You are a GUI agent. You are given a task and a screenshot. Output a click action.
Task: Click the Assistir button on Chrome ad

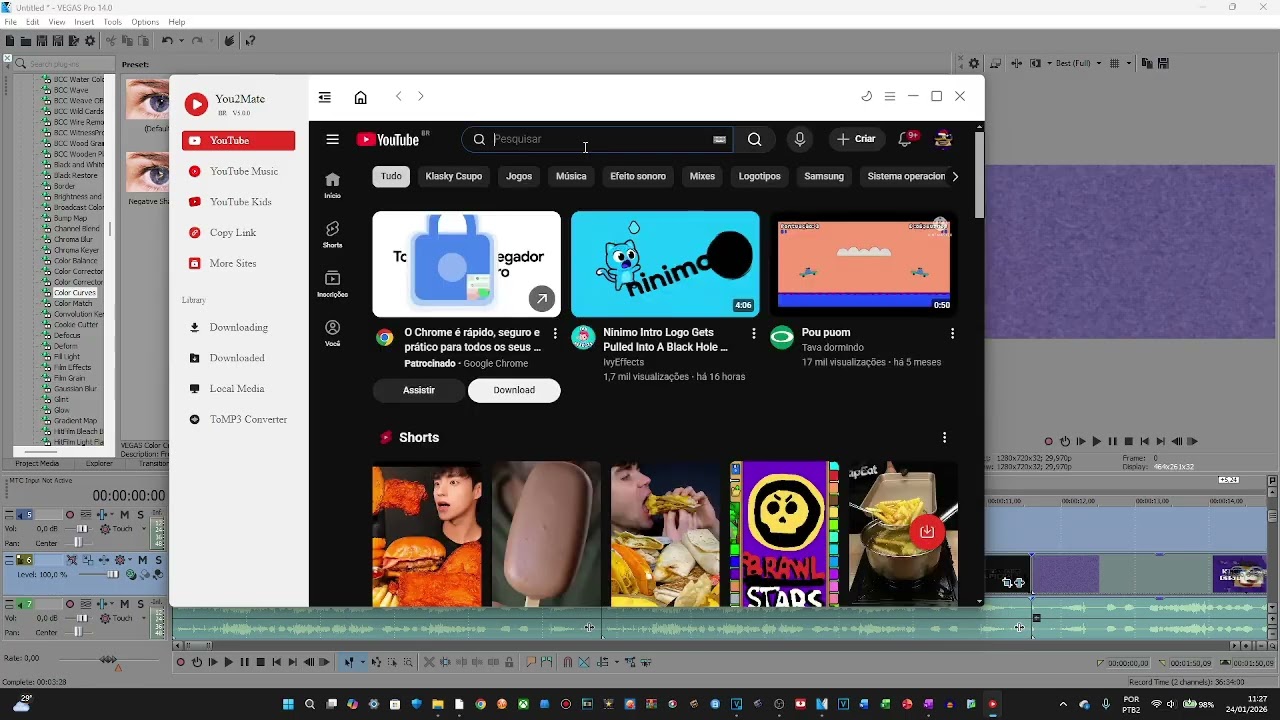419,390
